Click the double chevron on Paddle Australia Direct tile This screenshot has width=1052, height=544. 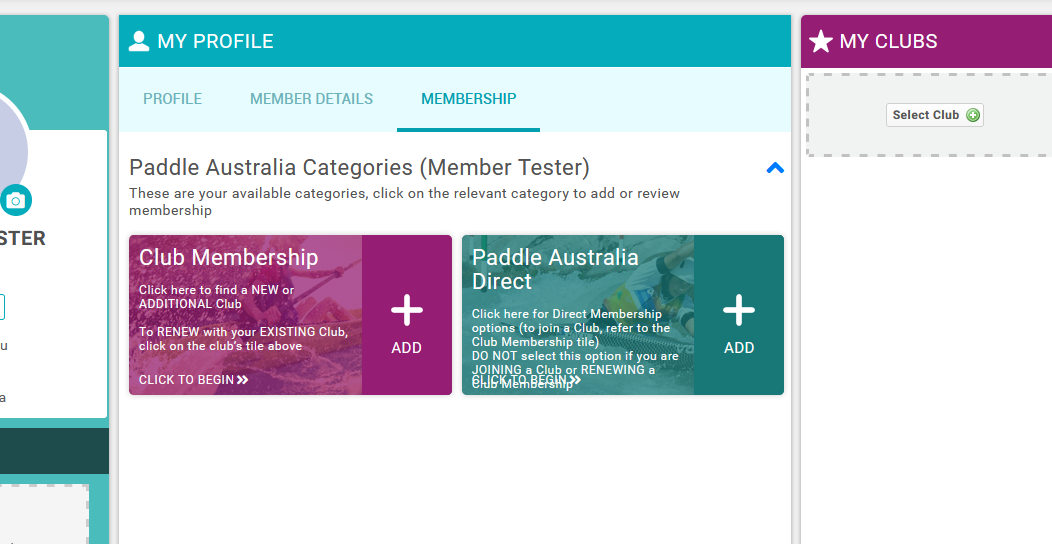[575, 380]
